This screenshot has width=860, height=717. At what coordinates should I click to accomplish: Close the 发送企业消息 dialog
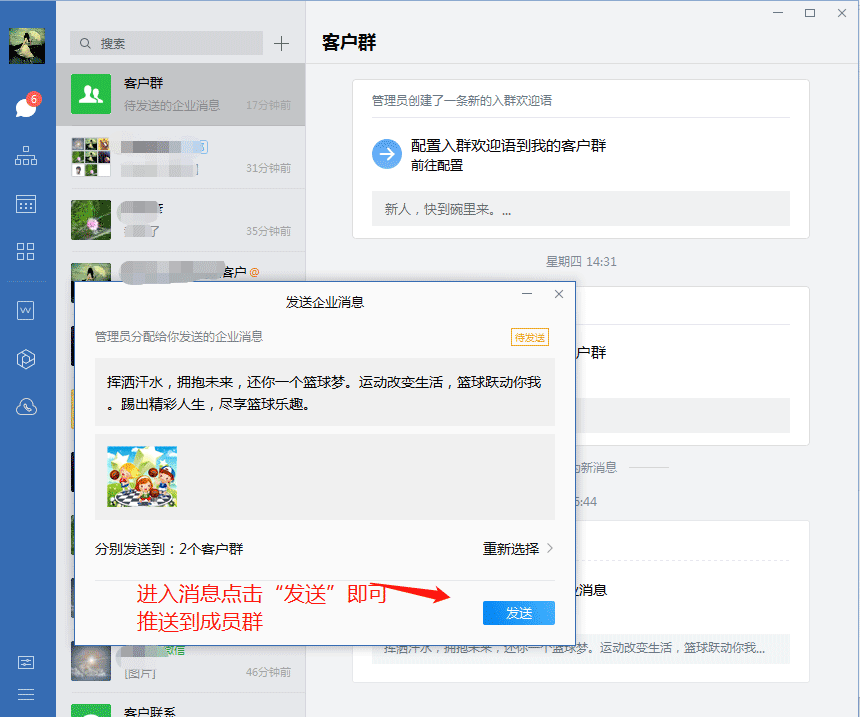point(559,294)
